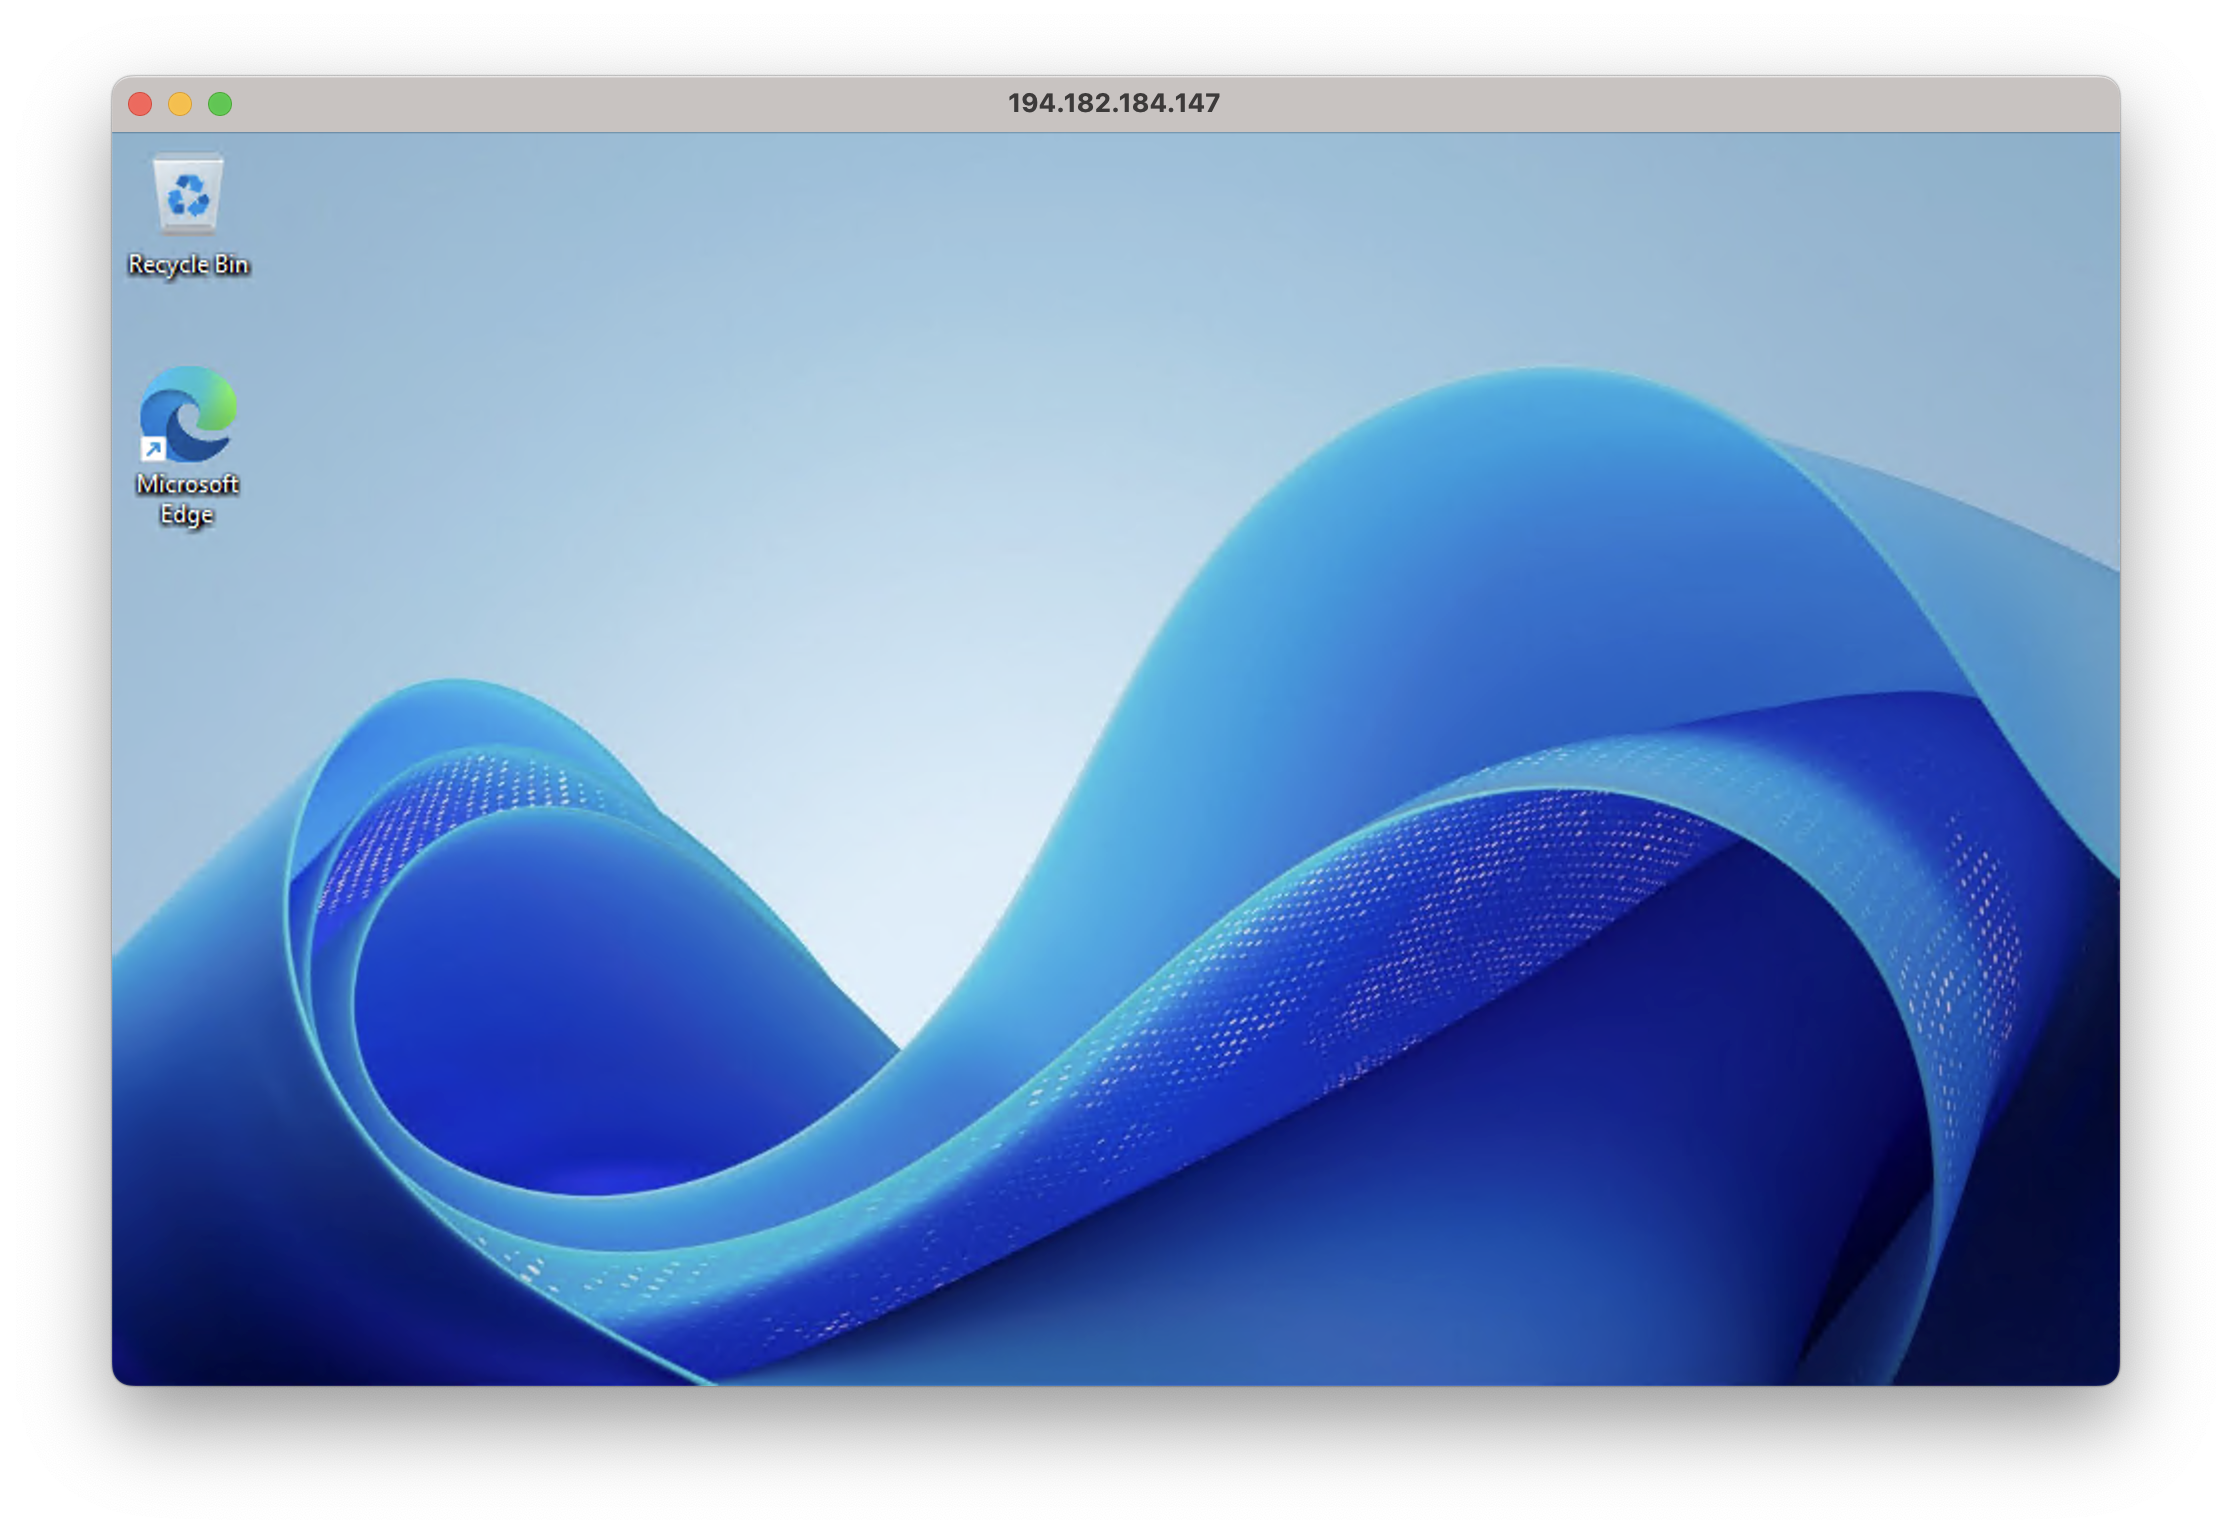
Task: Select the Microsoft Edge desktop shortcut icon
Action: click(188, 414)
